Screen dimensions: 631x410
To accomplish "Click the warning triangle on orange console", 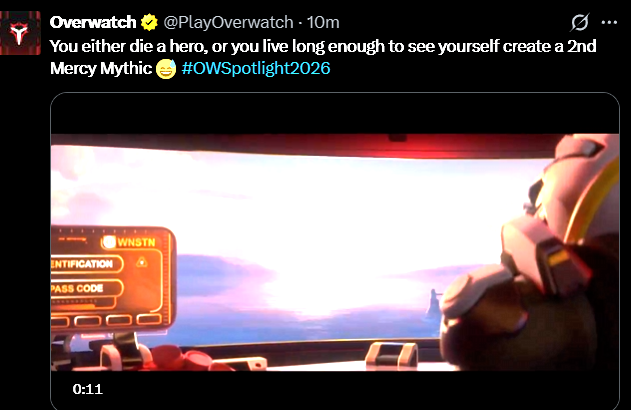I will [142, 262].
